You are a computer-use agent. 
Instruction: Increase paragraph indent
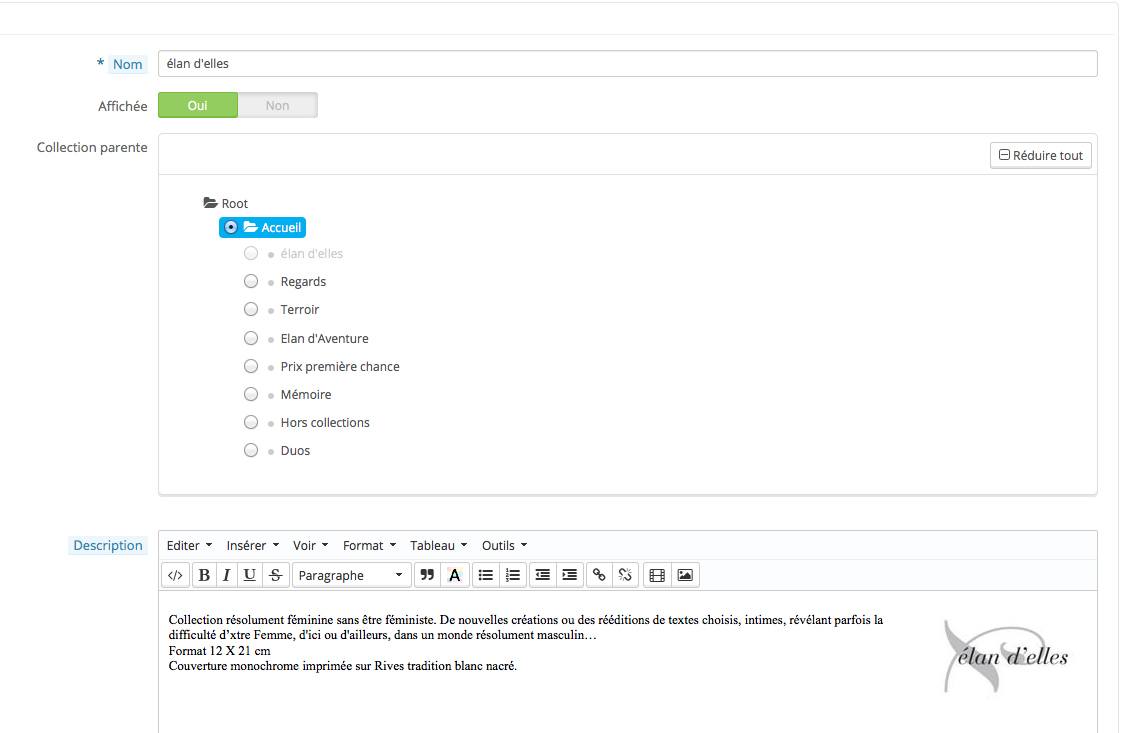coord(570,575)
